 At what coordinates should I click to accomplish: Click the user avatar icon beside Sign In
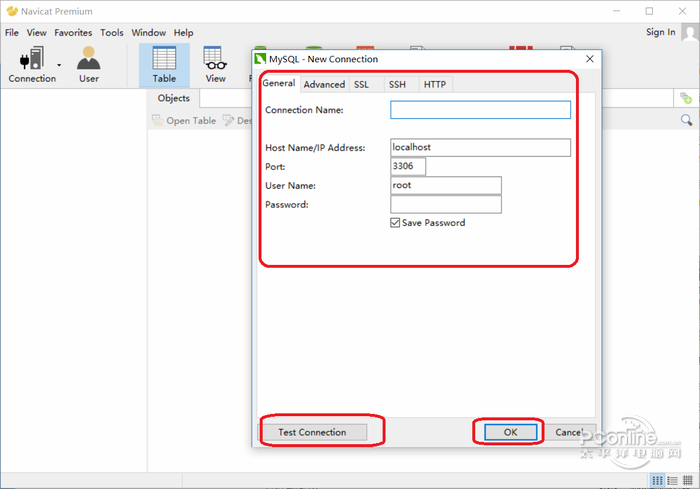pyautogui.click(x=690, y=32)
